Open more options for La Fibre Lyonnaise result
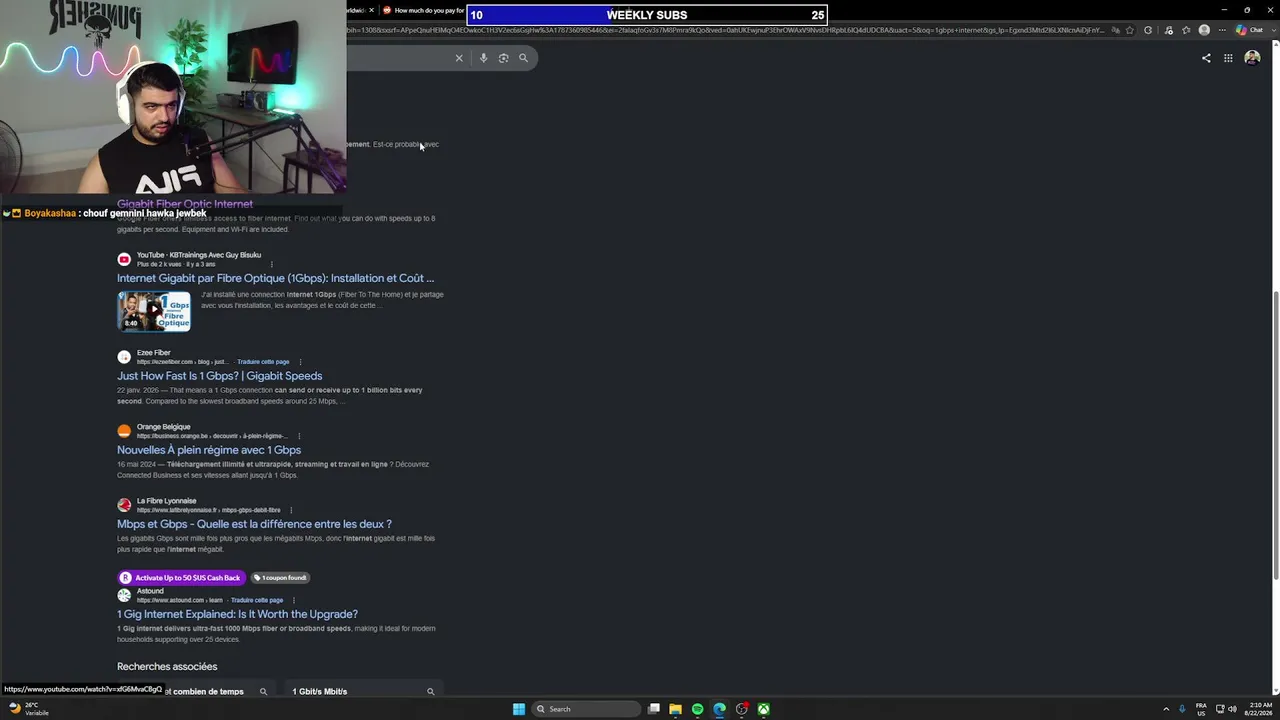The image size is (1280, 720). coord(291,510)
